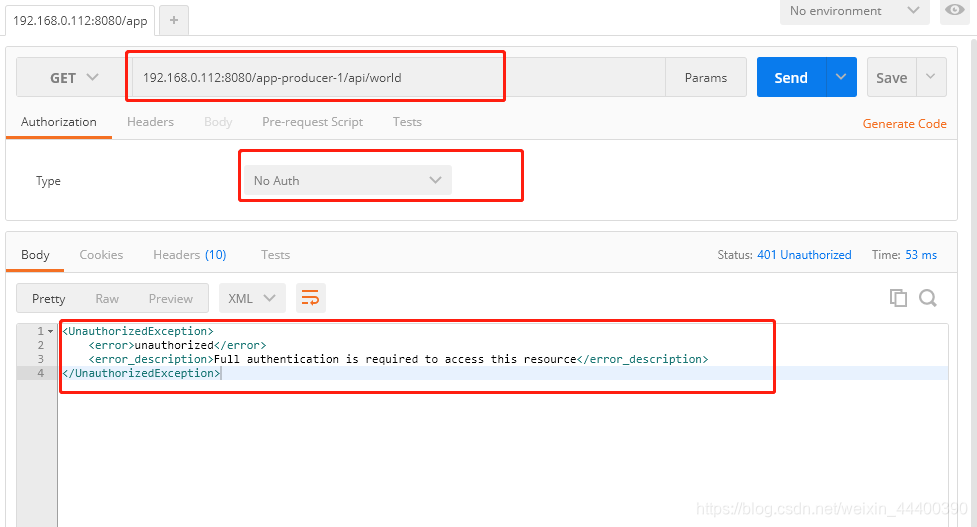Open the No Auth type dropdown
The height and width of the screenshot is (527, 977).
[347, 181]
